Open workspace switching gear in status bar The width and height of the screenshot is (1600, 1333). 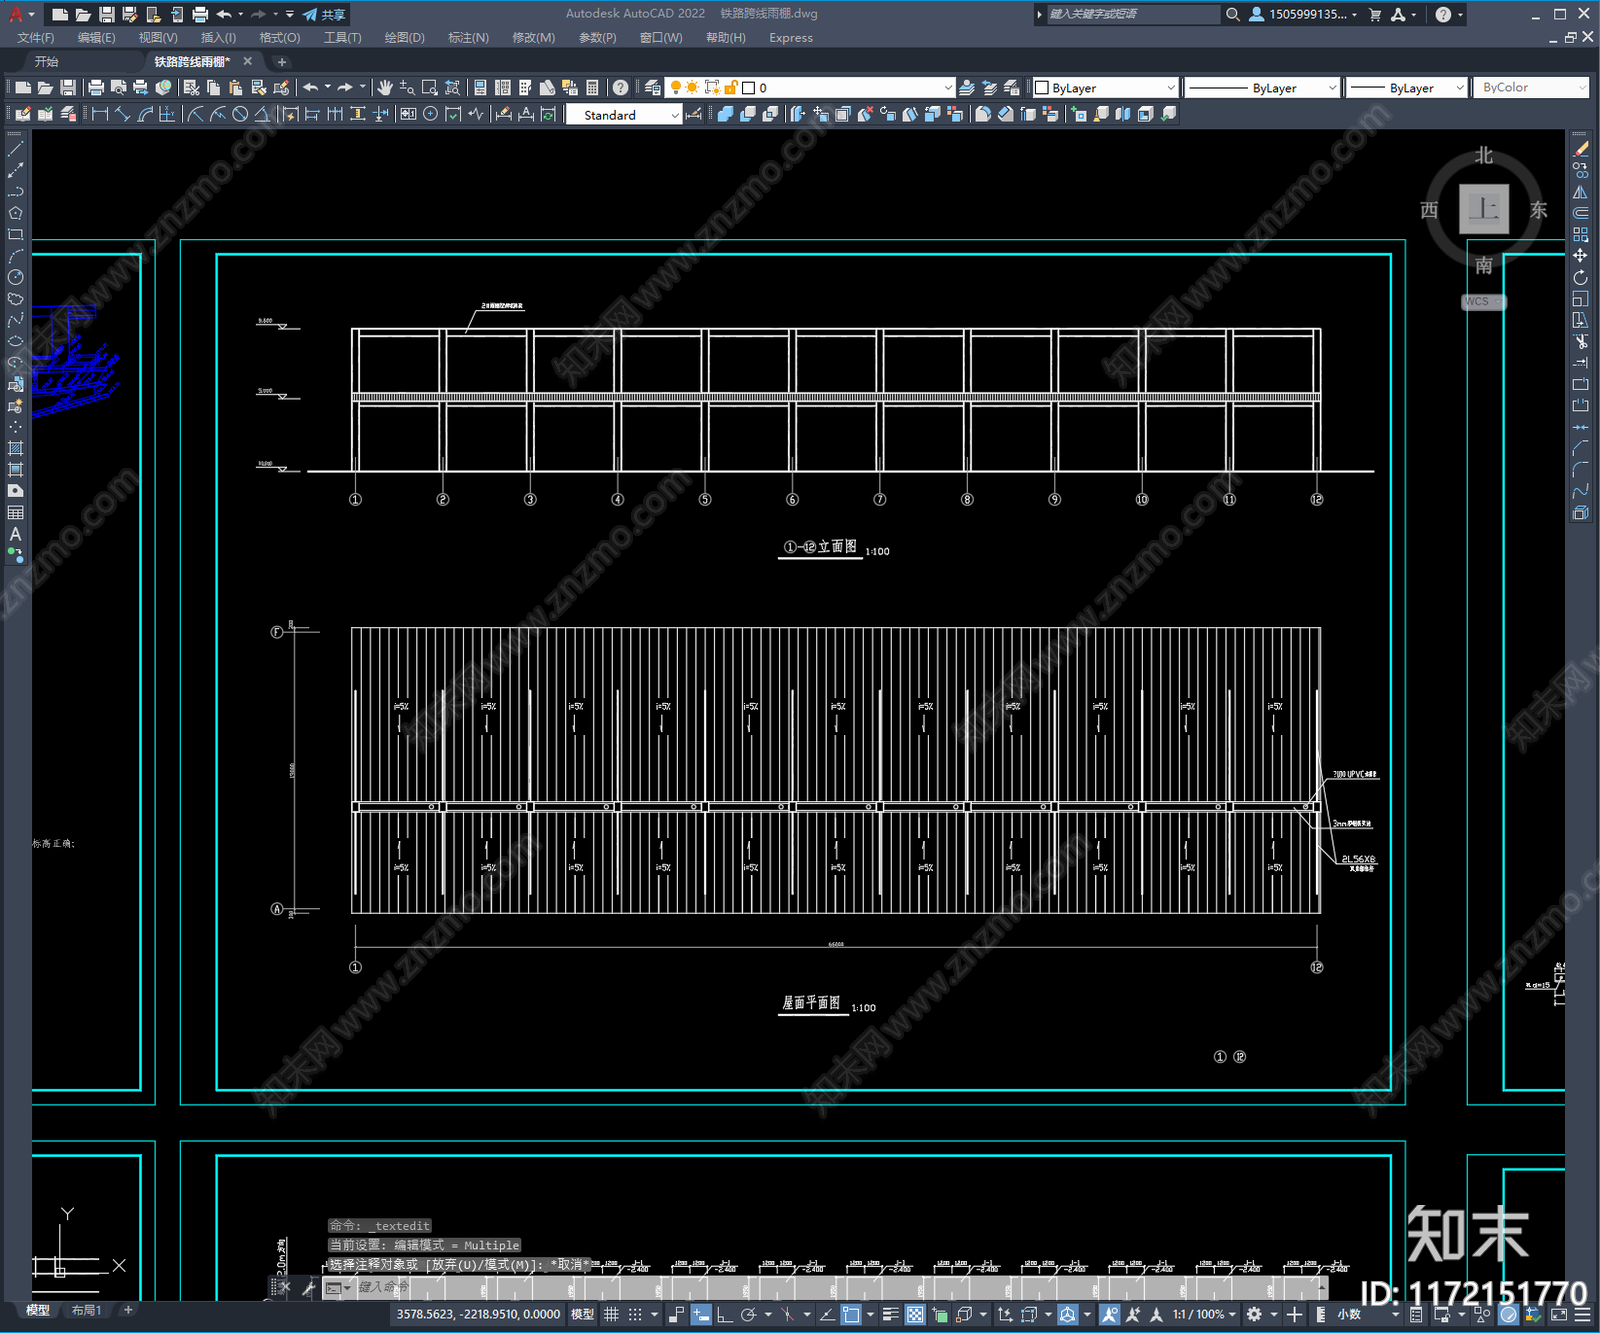[x=1254, y=1314]
